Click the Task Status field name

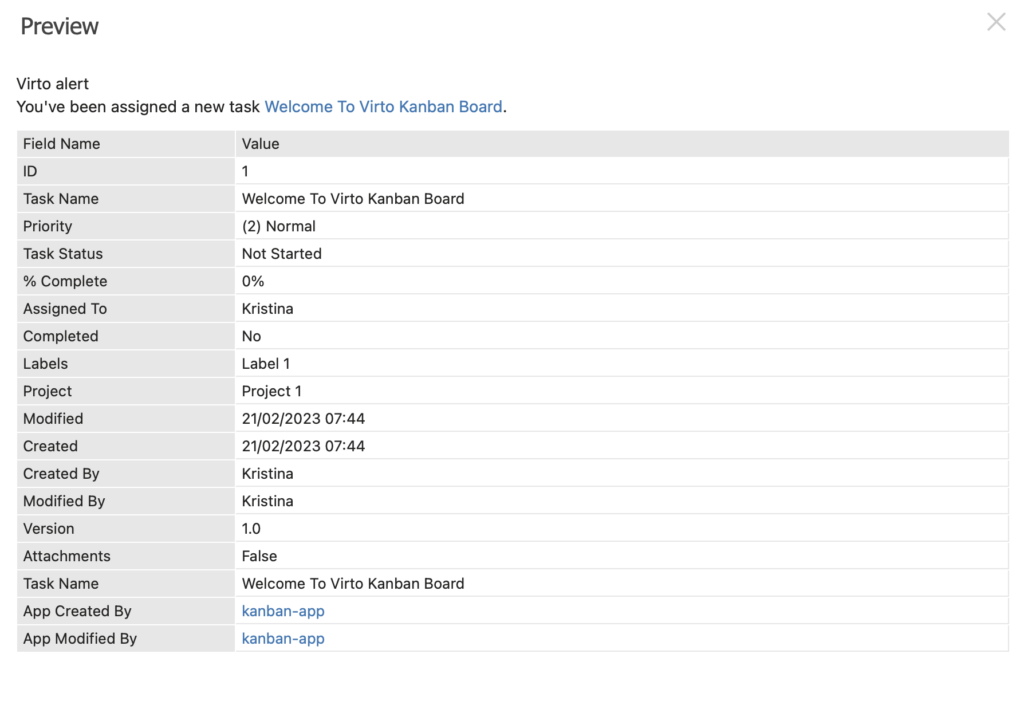[x=63, y=253]
